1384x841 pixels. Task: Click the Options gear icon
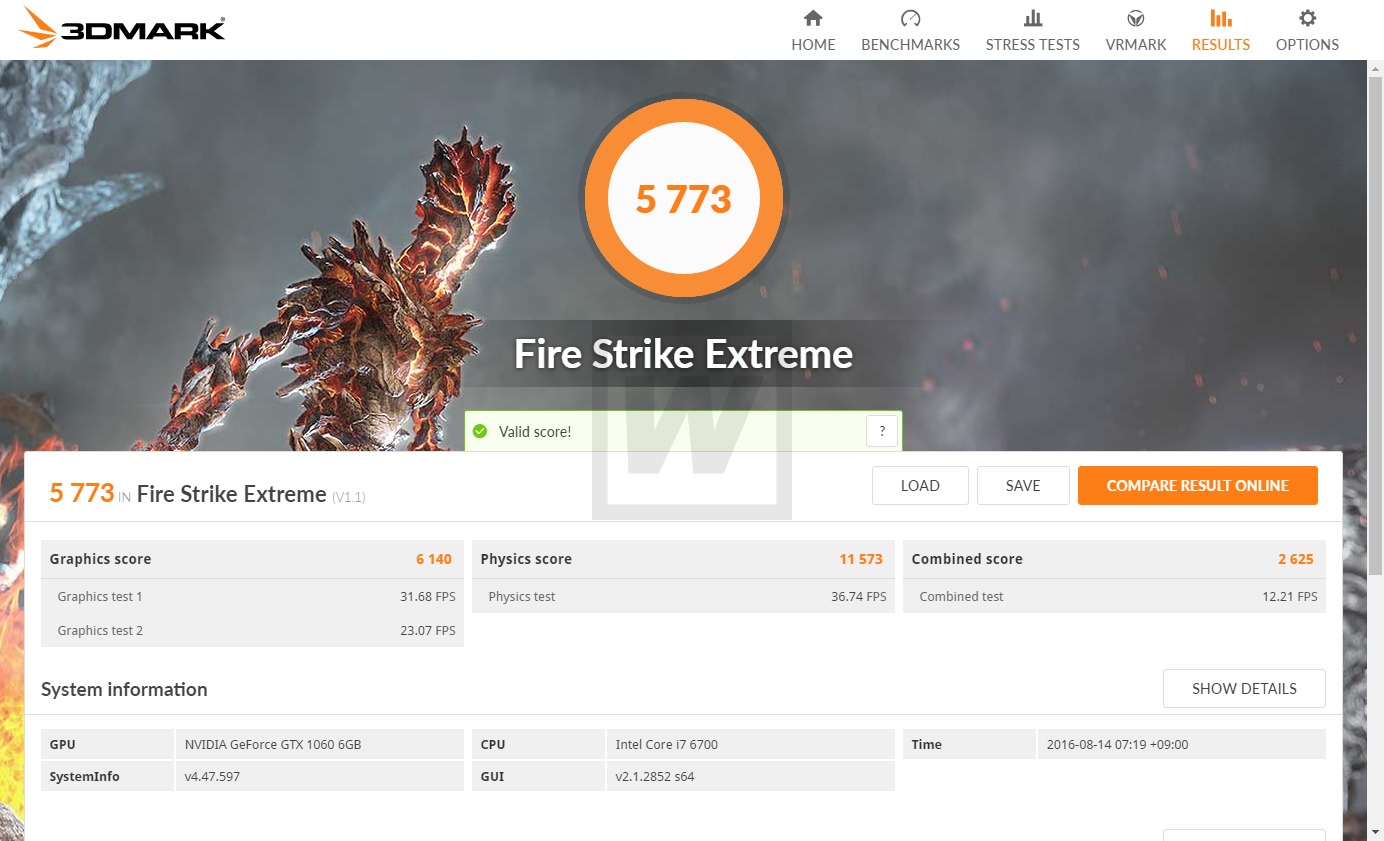[x=1307, y=18]
